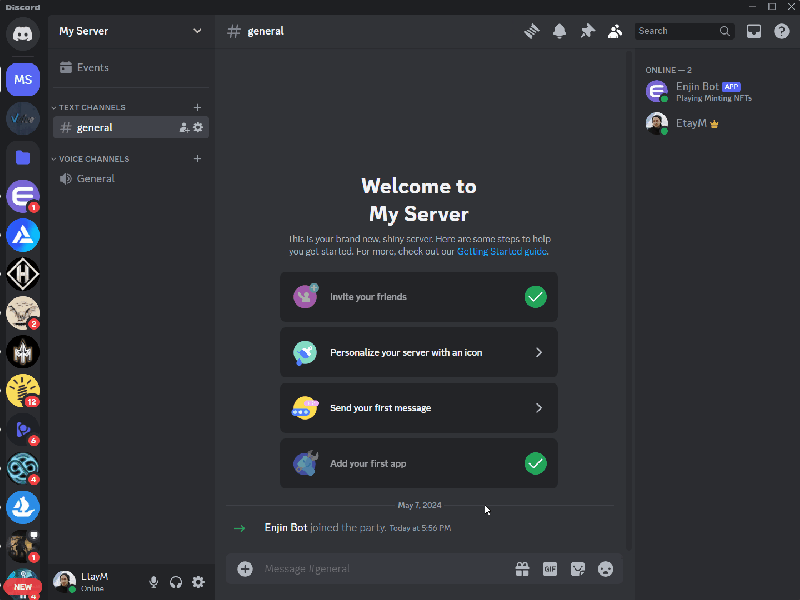This screenshot has width=800, height=600.
Task: Open the pinned messages list
Action: 588,31
